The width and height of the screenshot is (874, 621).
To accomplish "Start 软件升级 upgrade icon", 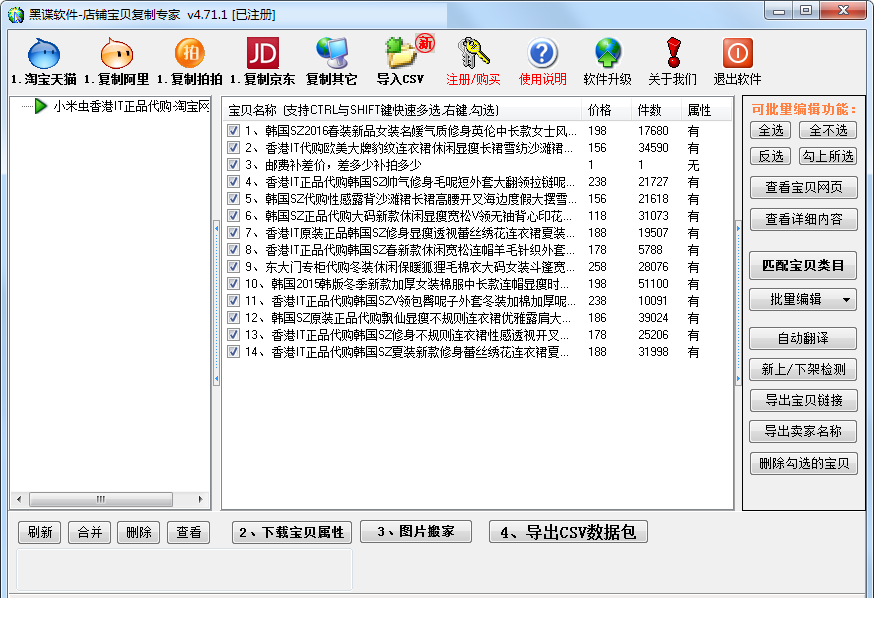I will [608, 54].
